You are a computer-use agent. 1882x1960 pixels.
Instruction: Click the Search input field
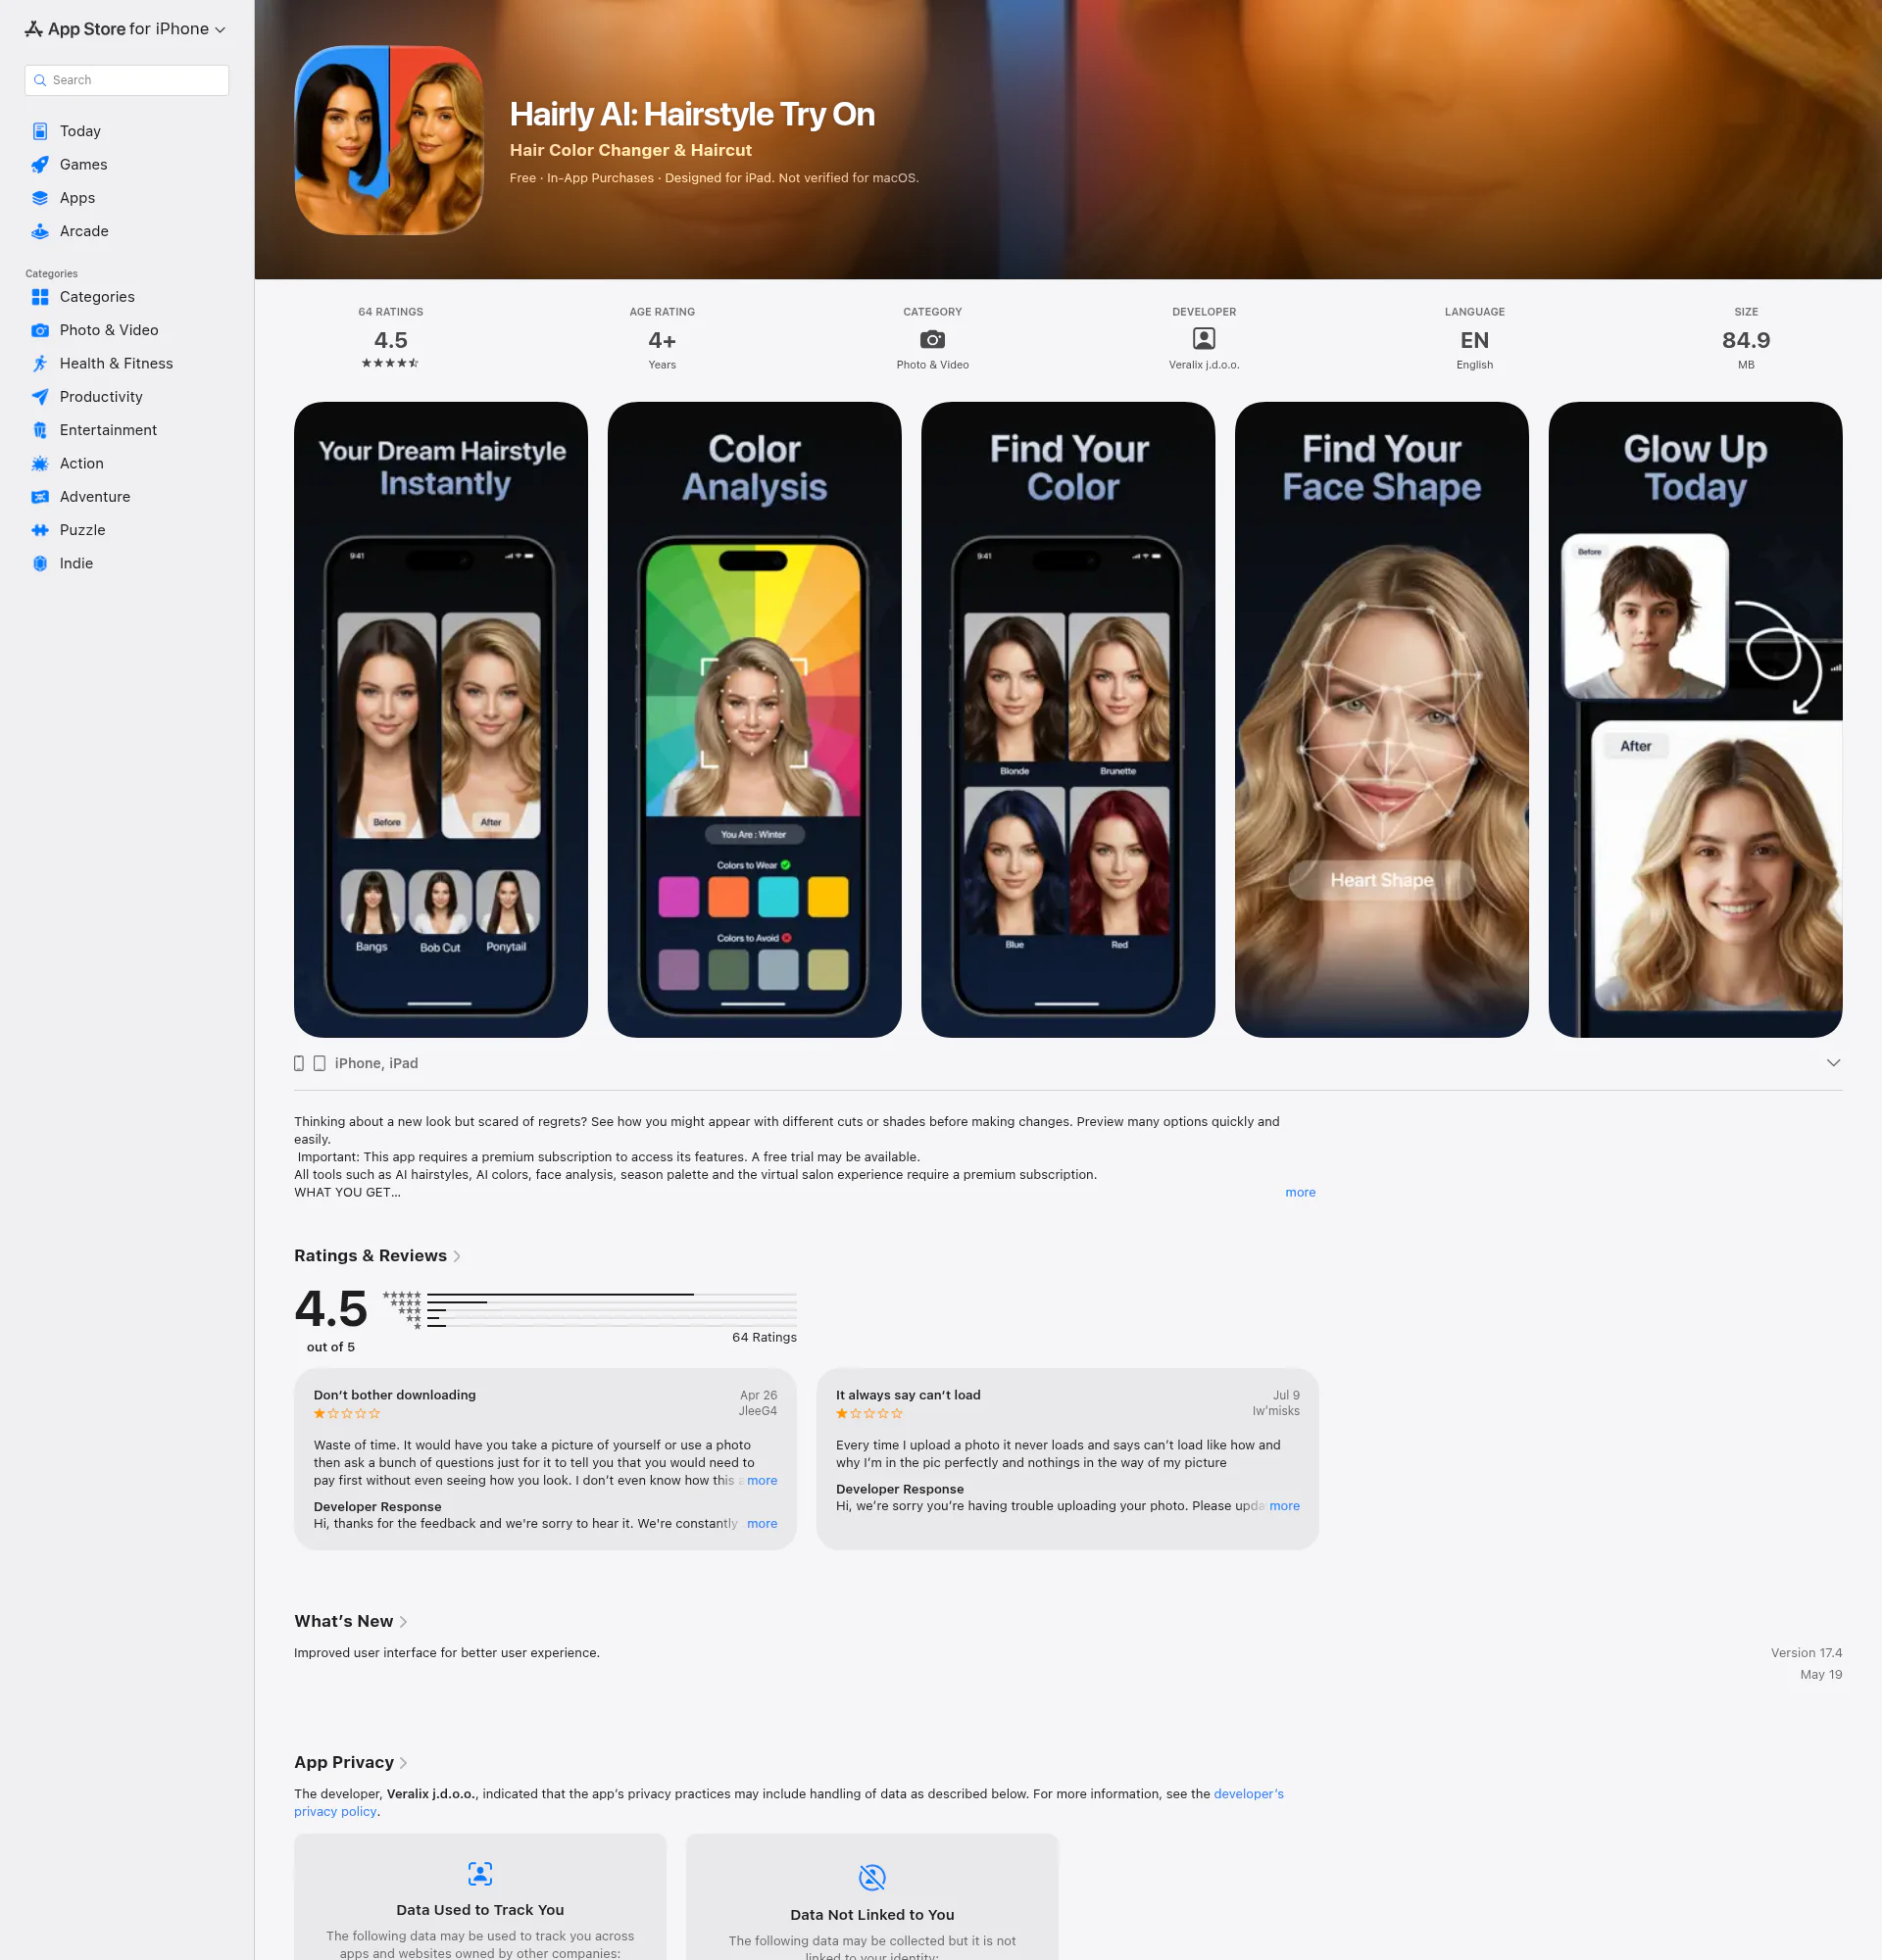pyautogui.click(x=127, y=80)
